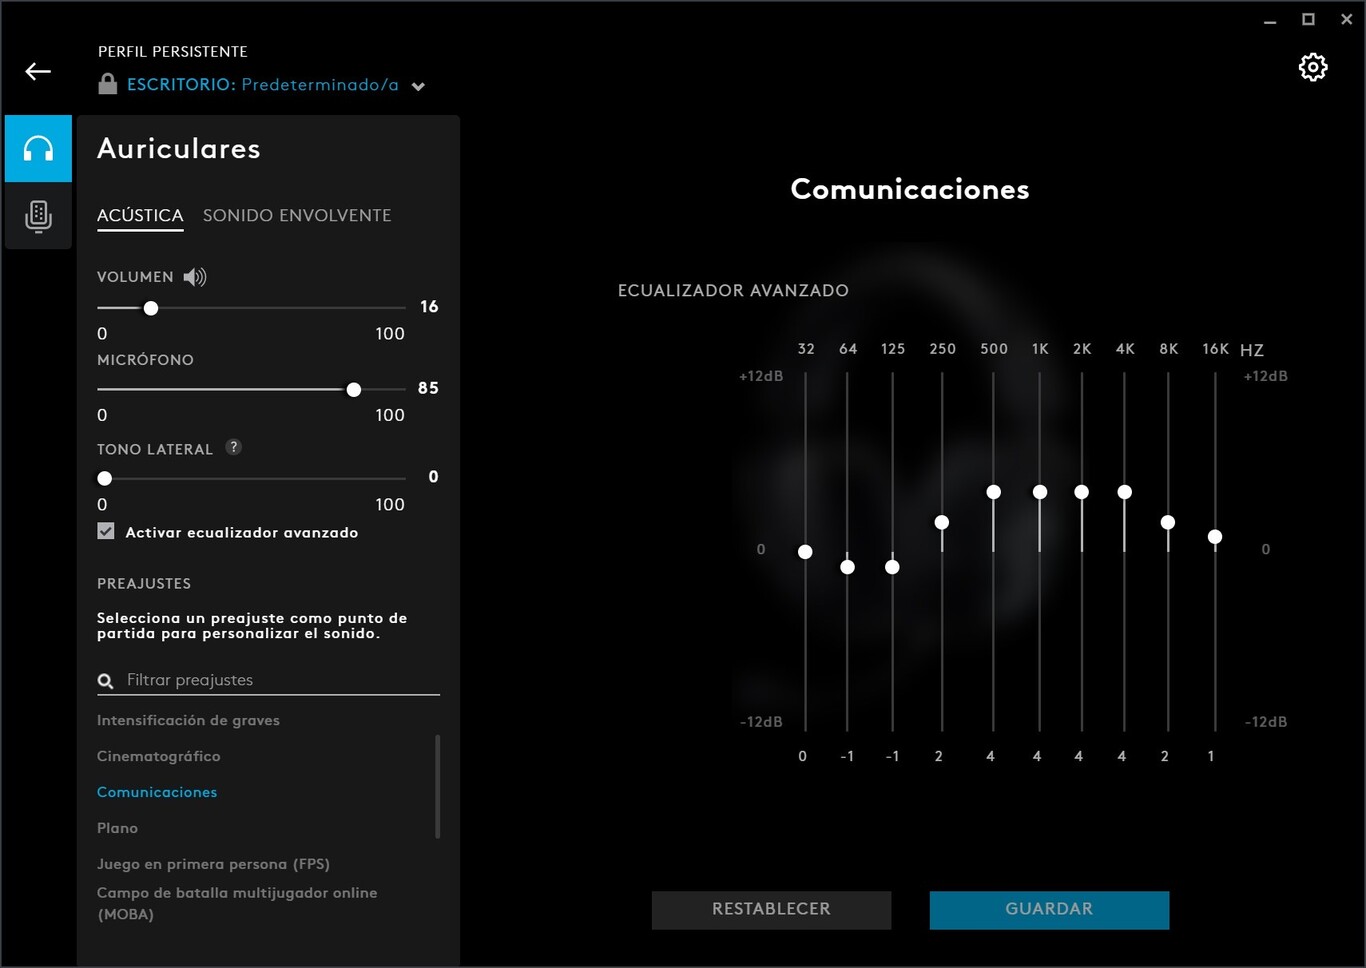The image size is (1366, 968).
Task: Switch to the Sonido Envolvente tab
Action: point(297,215)
